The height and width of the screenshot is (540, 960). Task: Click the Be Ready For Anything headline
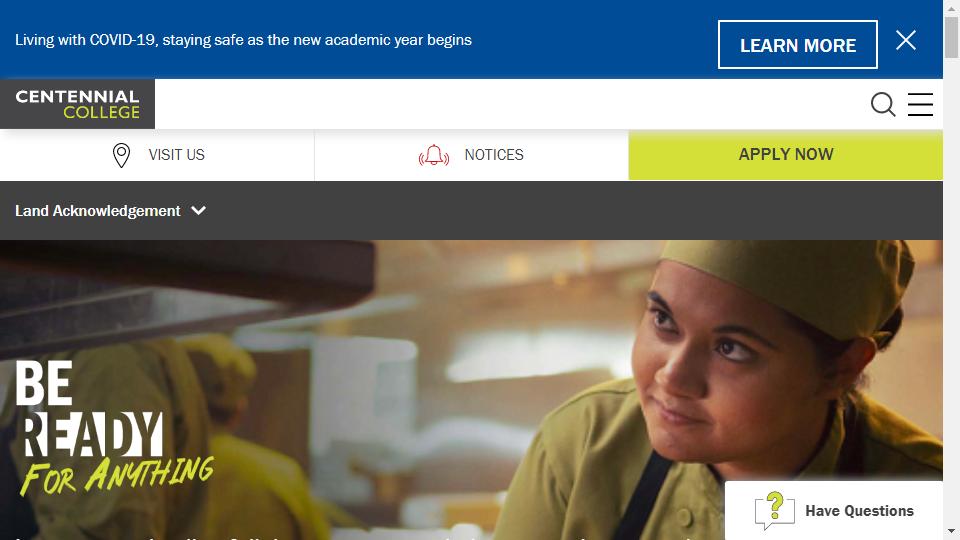click(114, 427)
